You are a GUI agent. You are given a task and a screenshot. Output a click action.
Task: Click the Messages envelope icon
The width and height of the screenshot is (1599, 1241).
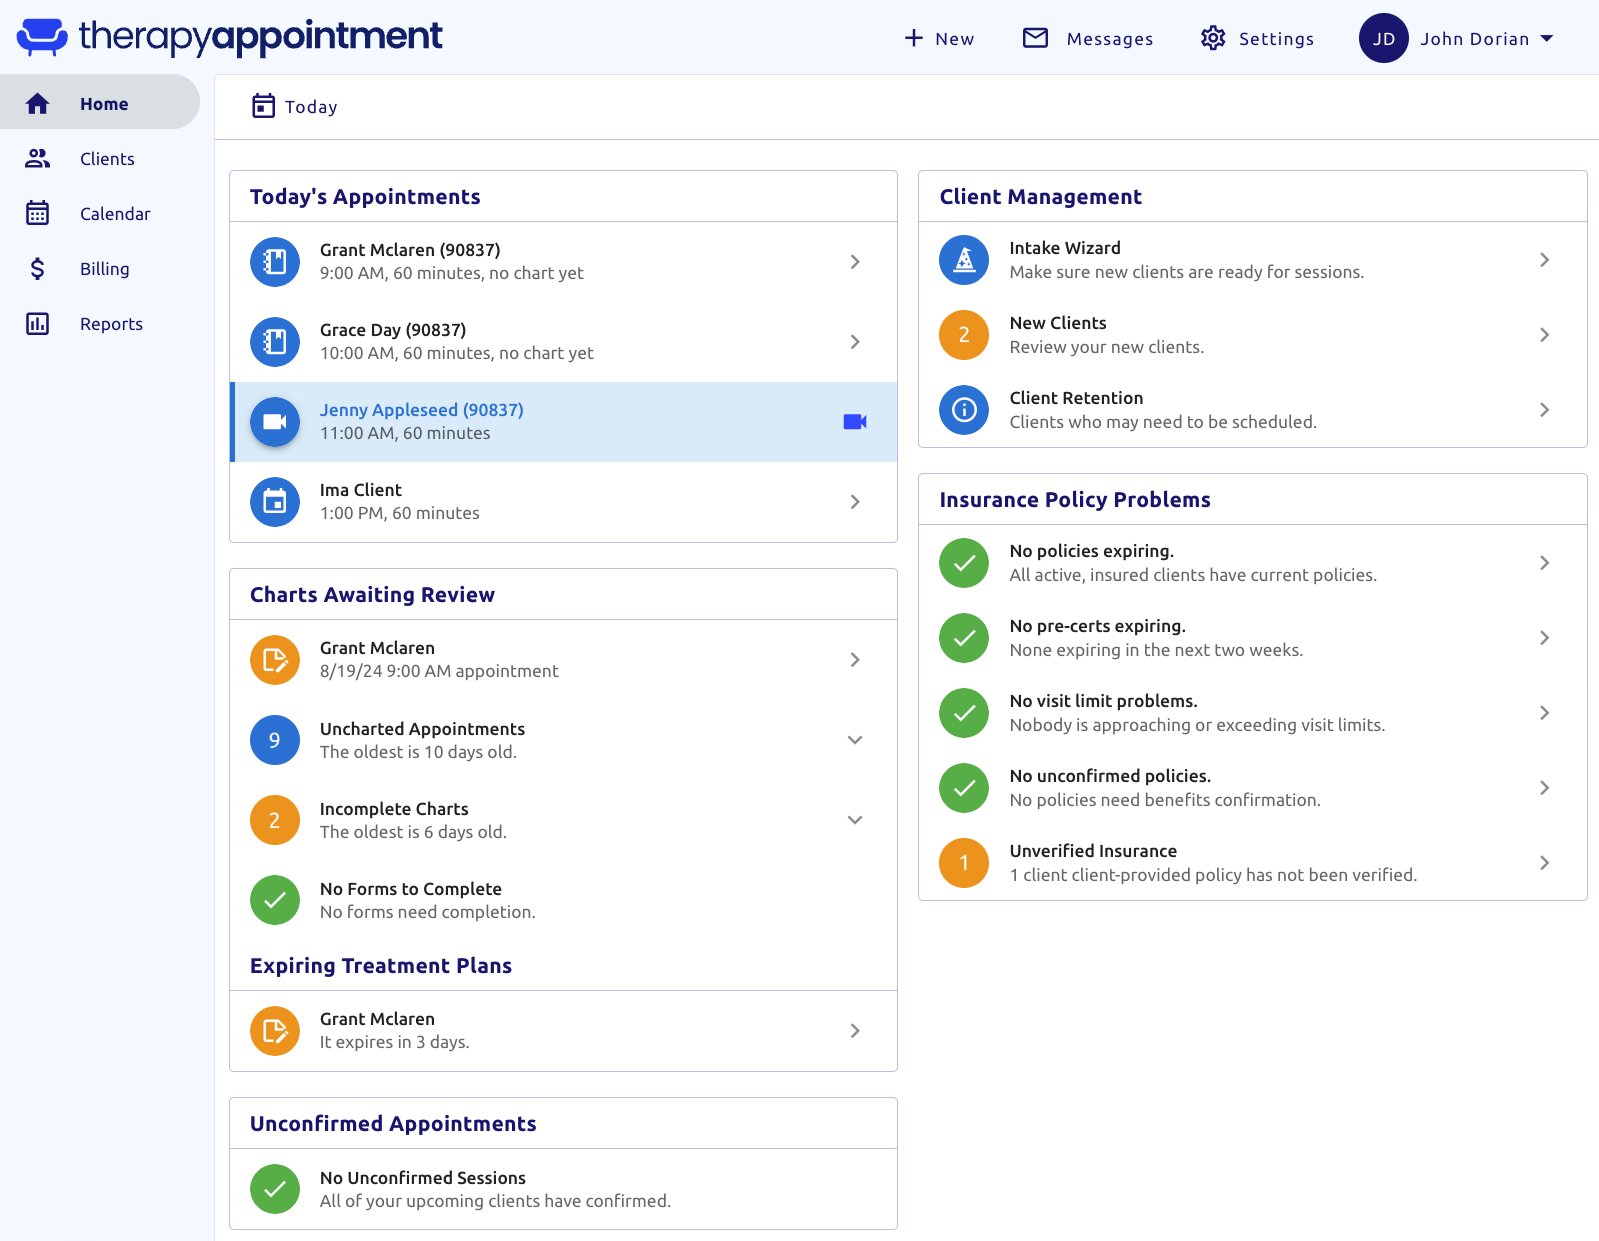(x=1035, y=38)
